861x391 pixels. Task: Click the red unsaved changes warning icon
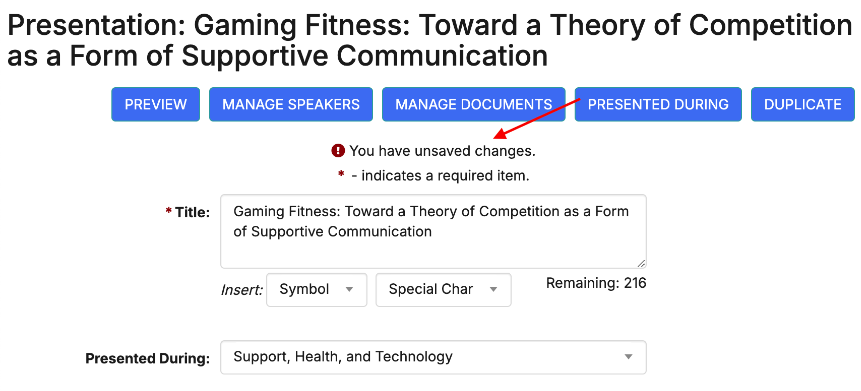point(338,150)
